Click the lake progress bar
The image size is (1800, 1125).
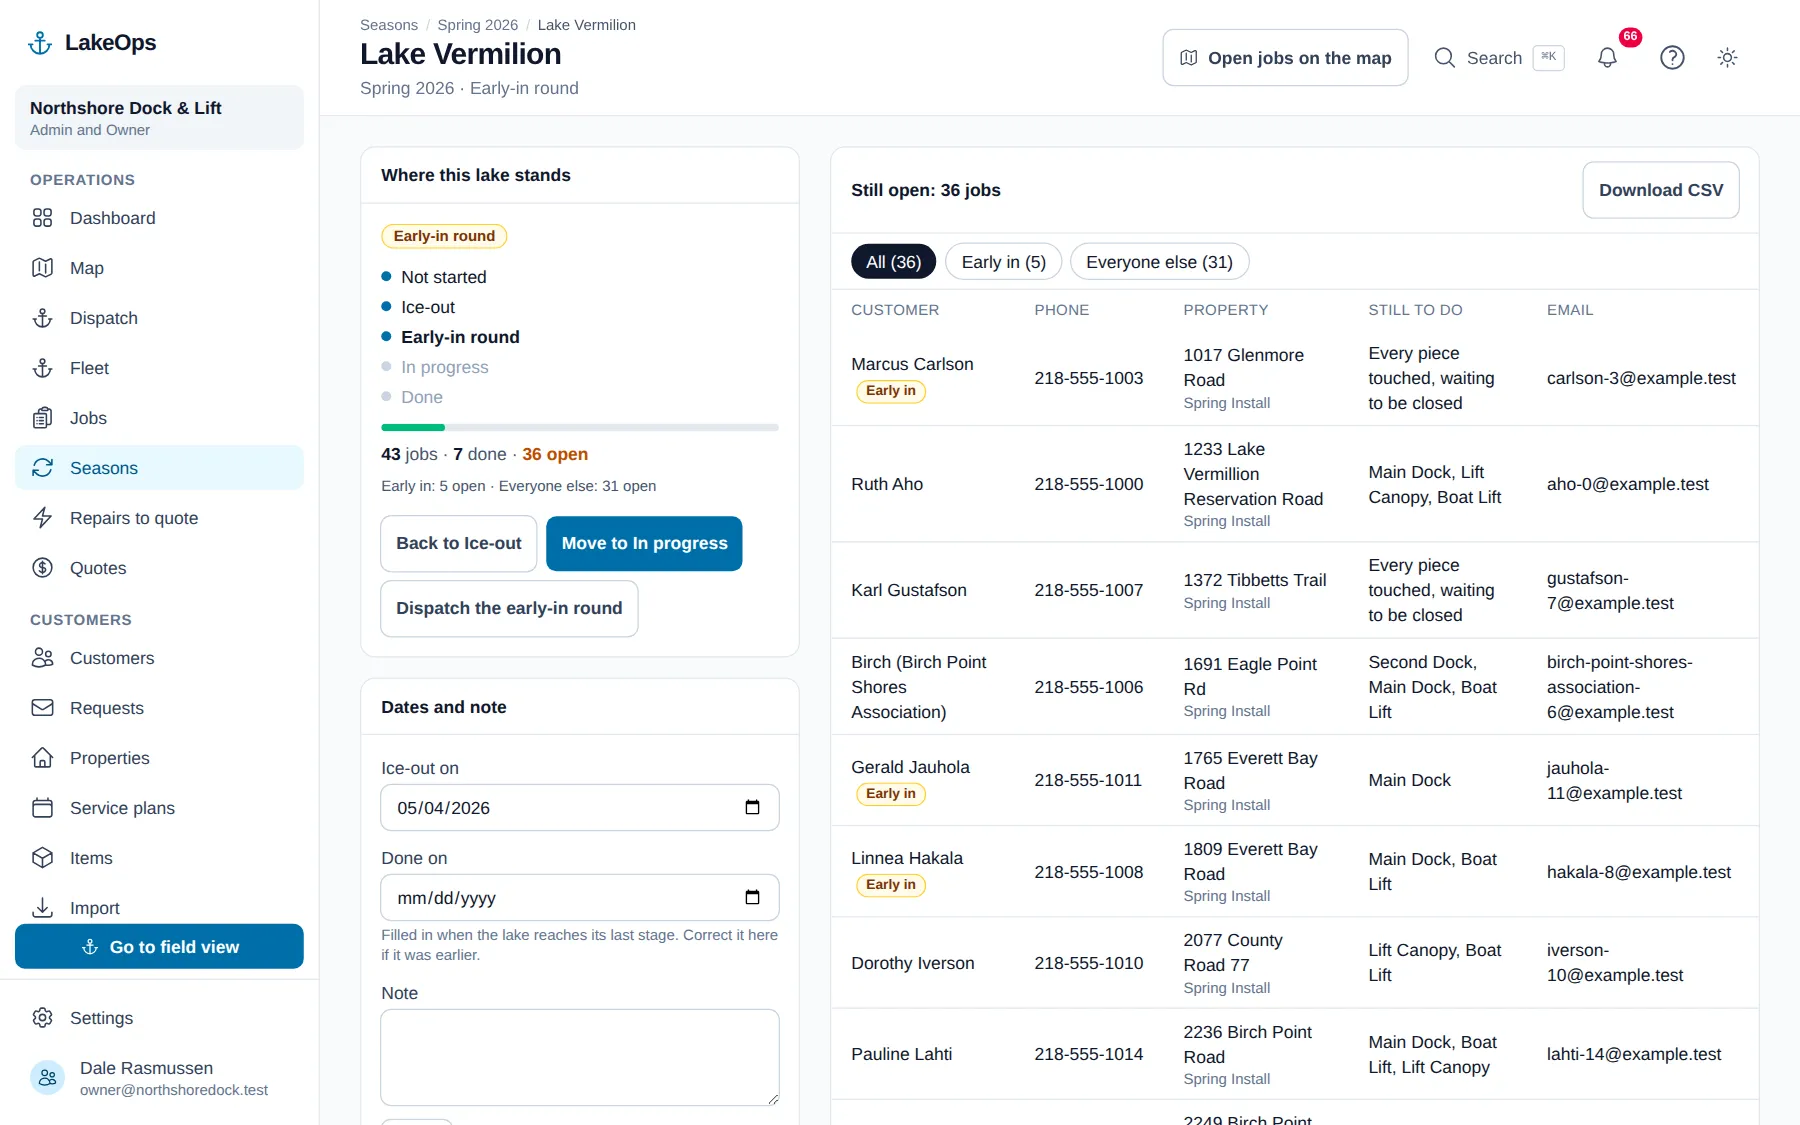pos(579,427)
